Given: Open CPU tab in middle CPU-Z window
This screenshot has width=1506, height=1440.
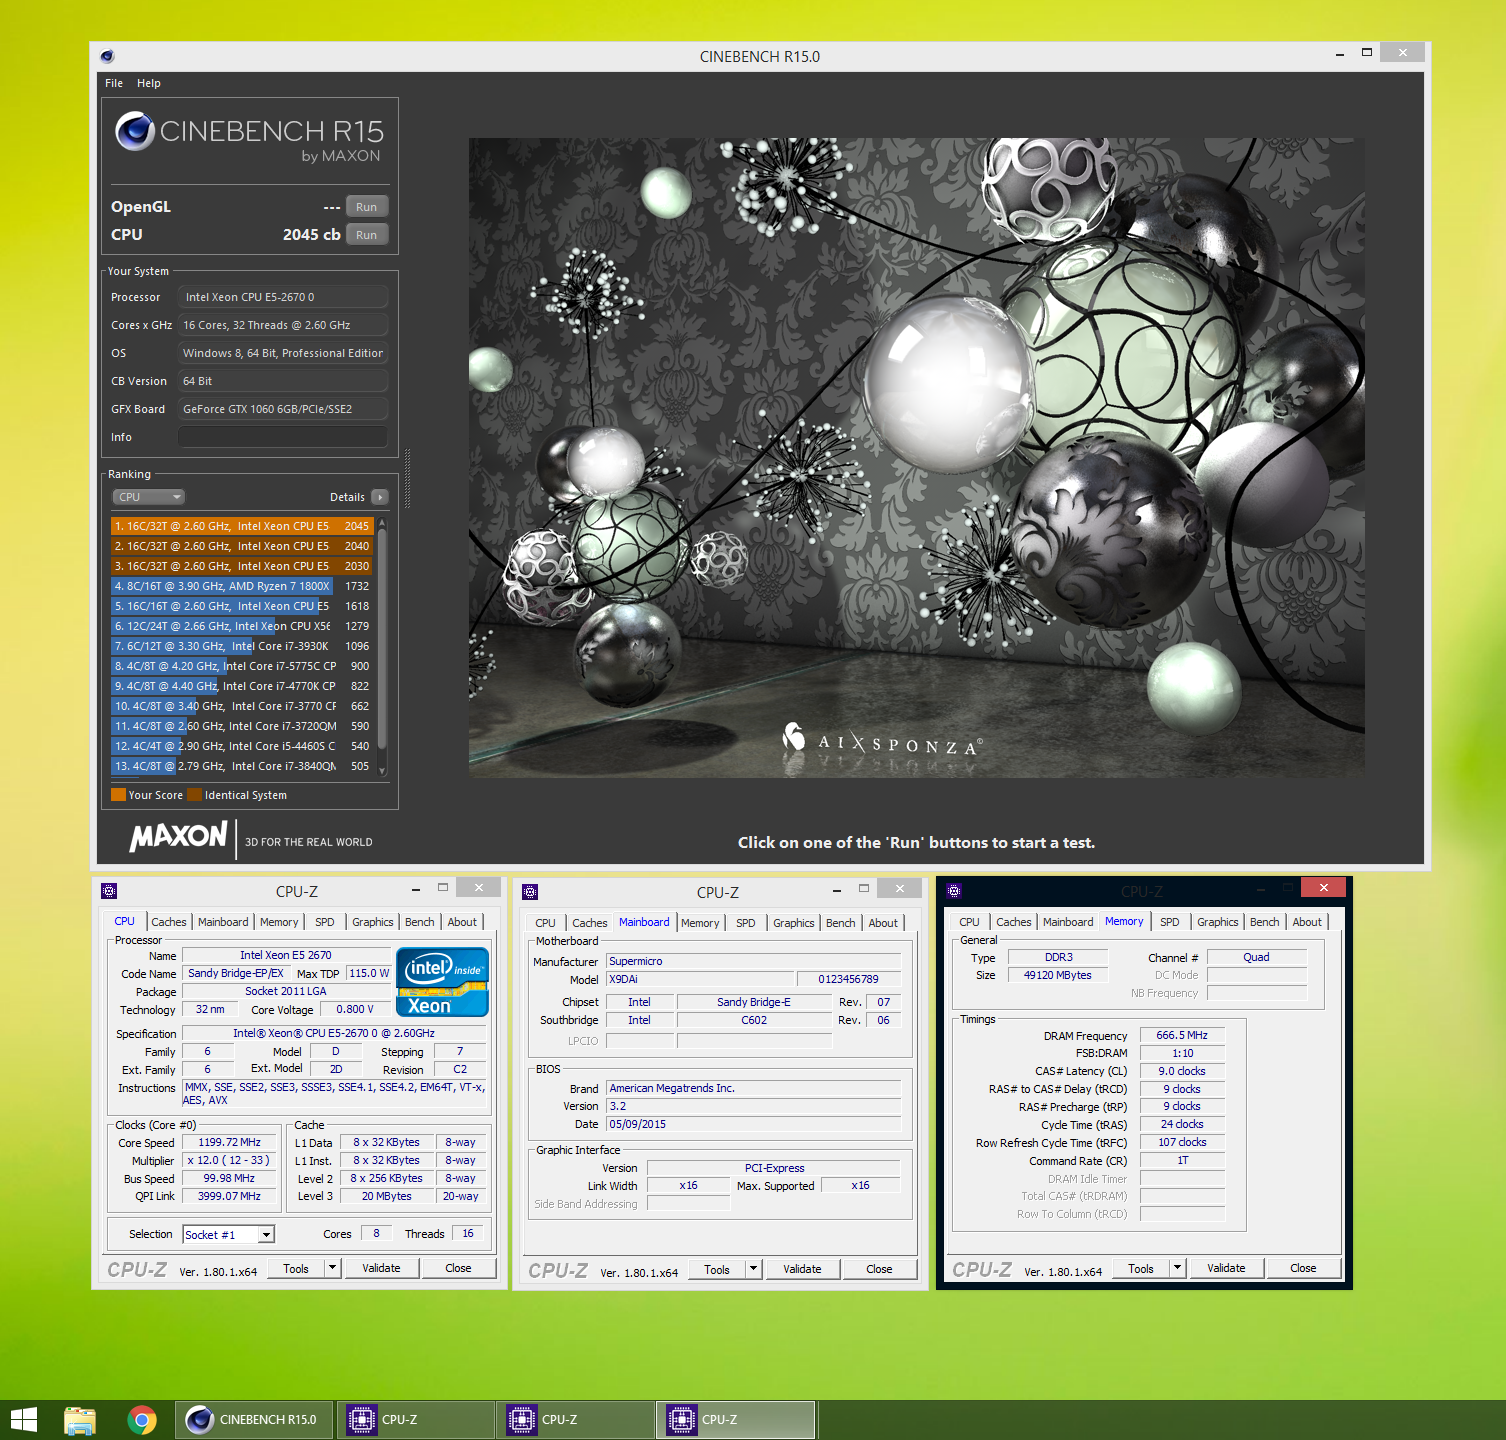Looking at the screenshot, I should point(545,923).
